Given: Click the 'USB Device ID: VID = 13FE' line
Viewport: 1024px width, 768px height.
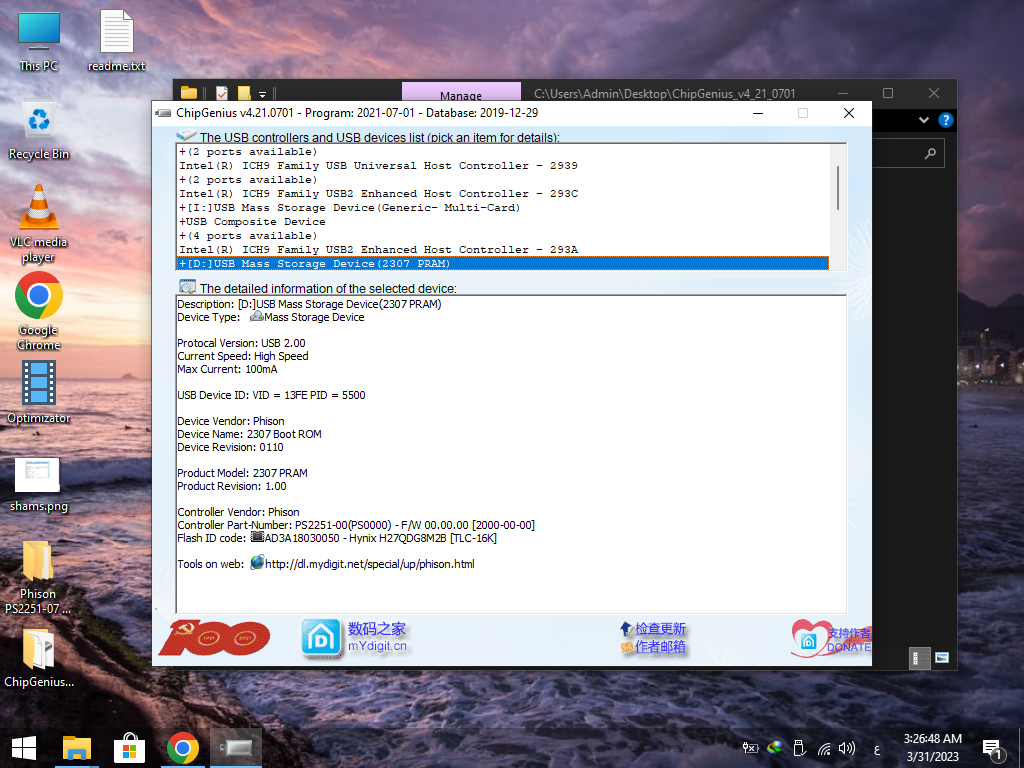Looking at the screenshot, I should (x=271, y=395).
